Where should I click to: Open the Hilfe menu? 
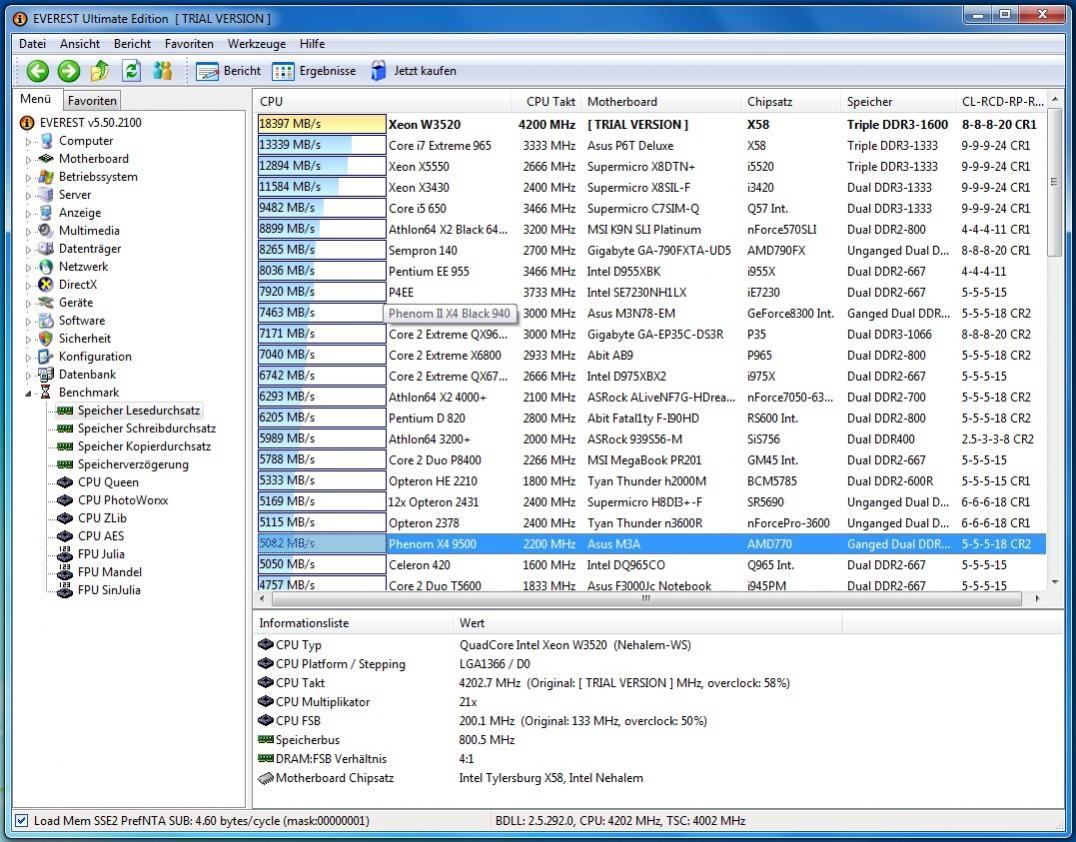312,43
